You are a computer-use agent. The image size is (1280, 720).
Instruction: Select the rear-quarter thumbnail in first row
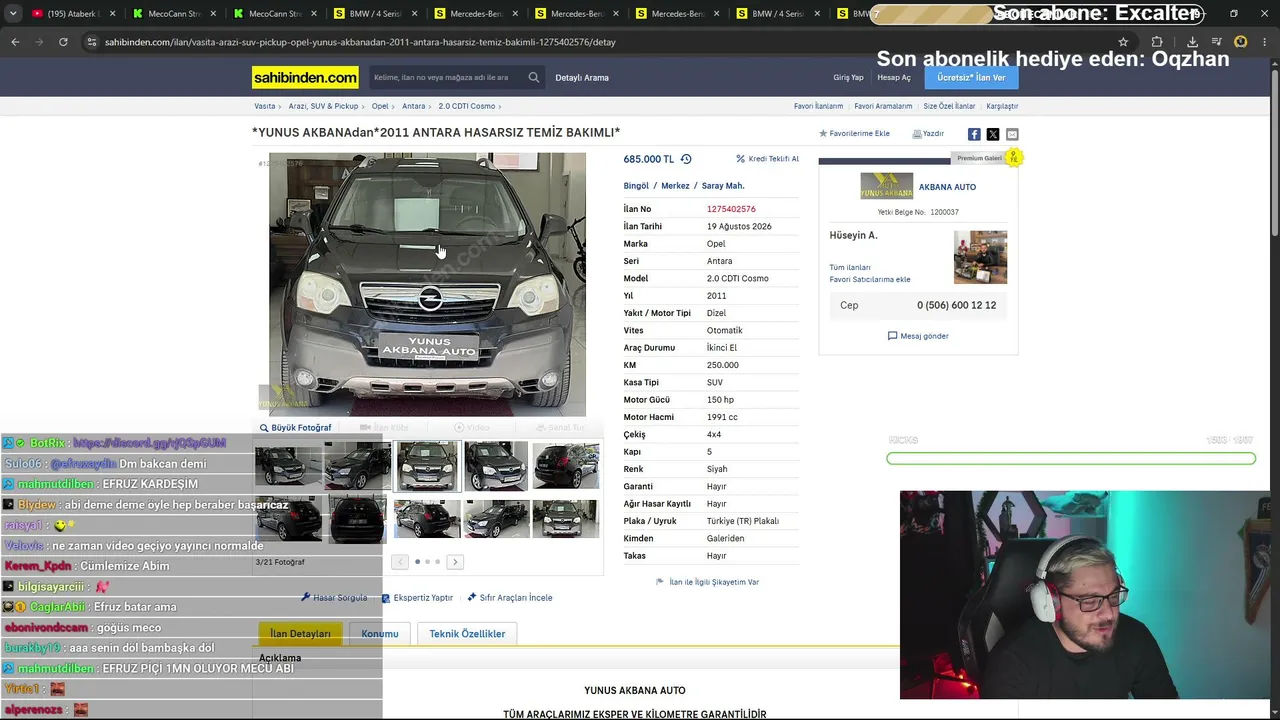[565, 466]
